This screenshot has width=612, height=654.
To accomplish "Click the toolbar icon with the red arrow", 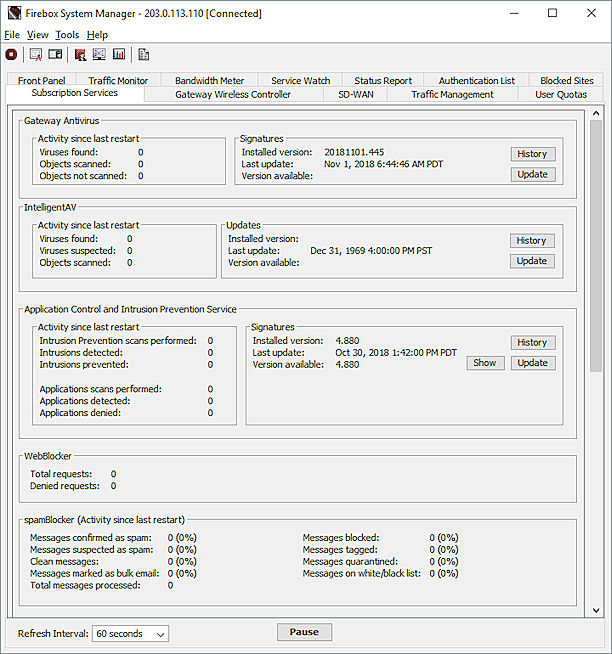I will pyautogui.click(x=36, y=55).
